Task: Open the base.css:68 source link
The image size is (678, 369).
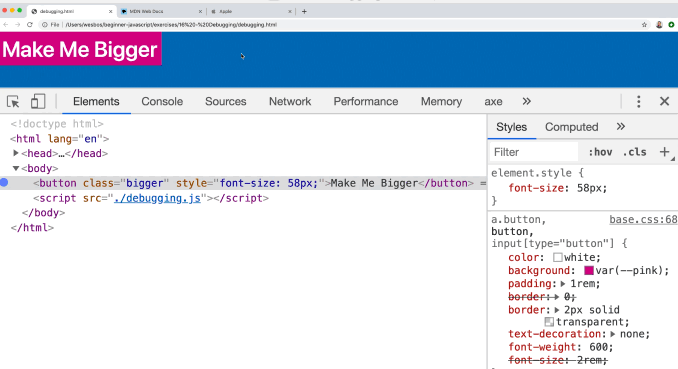Action: [x=643, y=219]
